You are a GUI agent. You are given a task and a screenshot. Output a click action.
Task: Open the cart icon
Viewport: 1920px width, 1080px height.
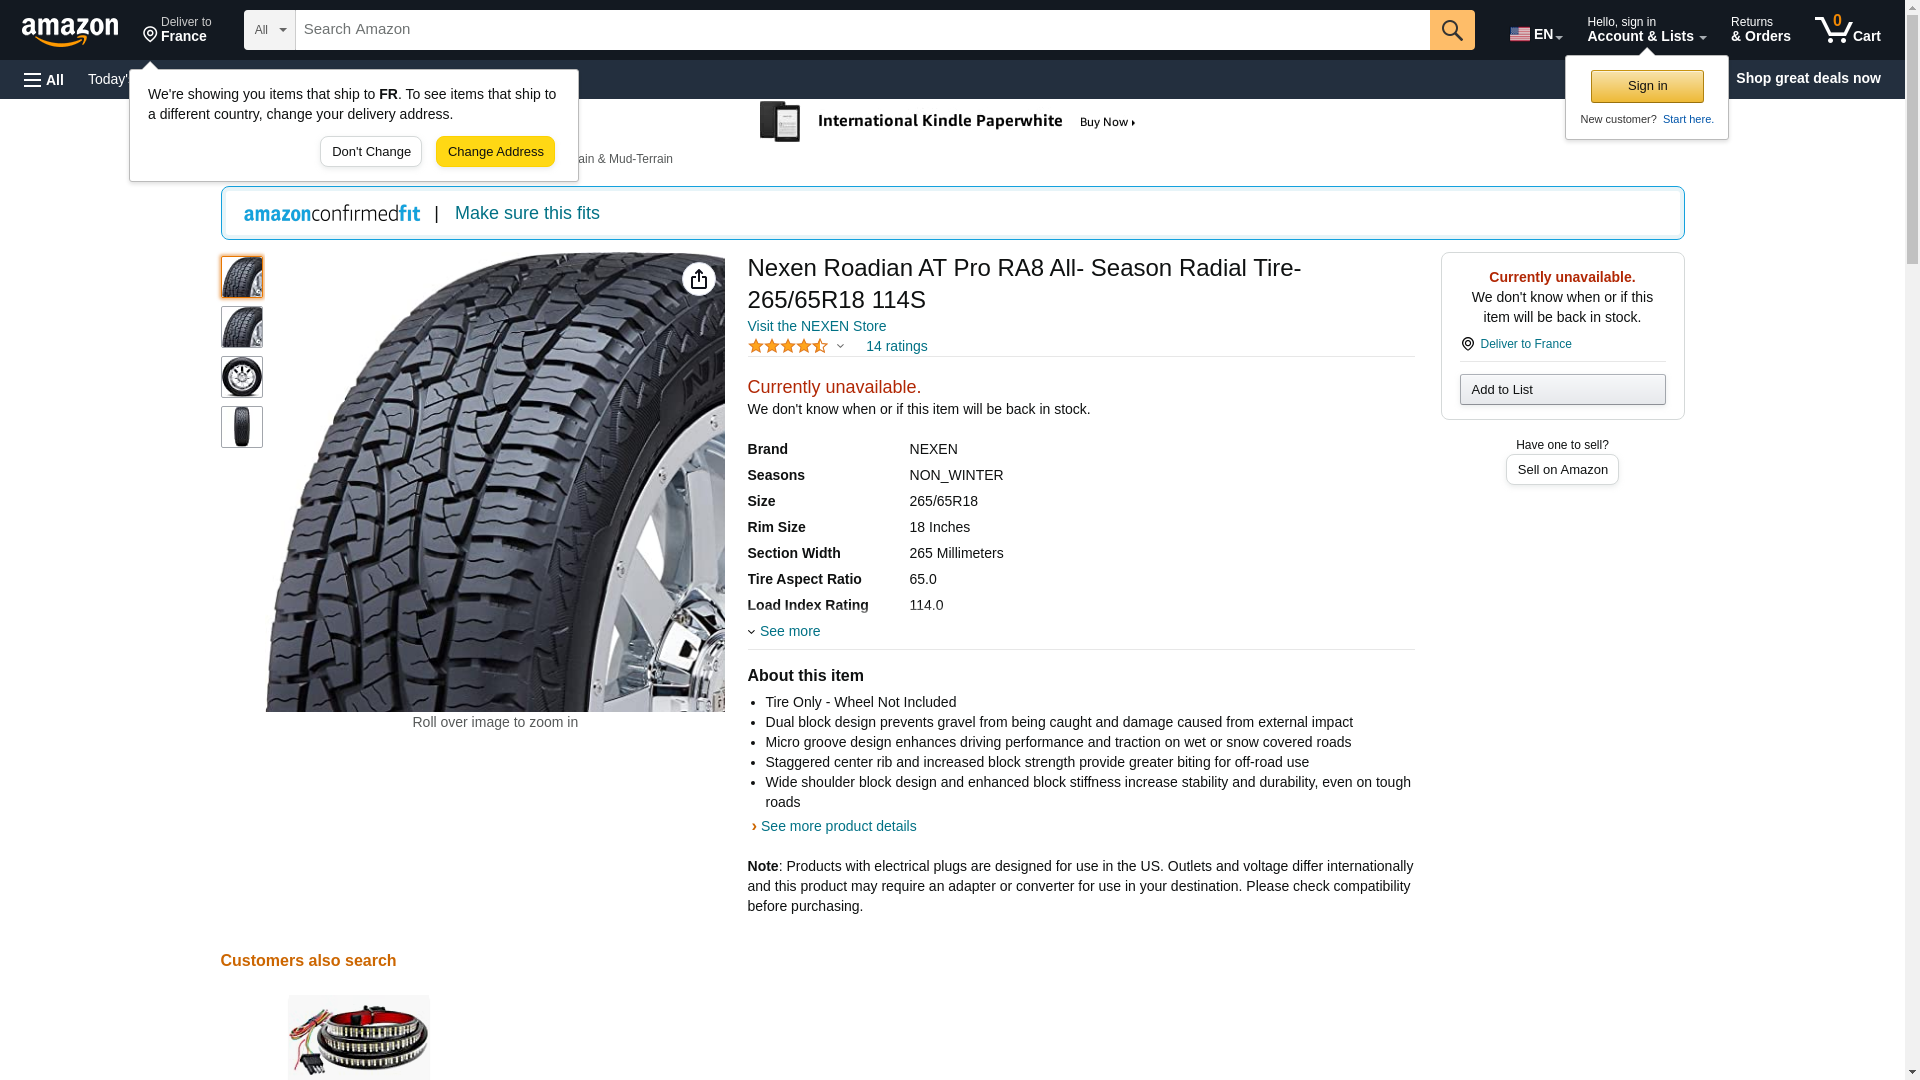1848,30
